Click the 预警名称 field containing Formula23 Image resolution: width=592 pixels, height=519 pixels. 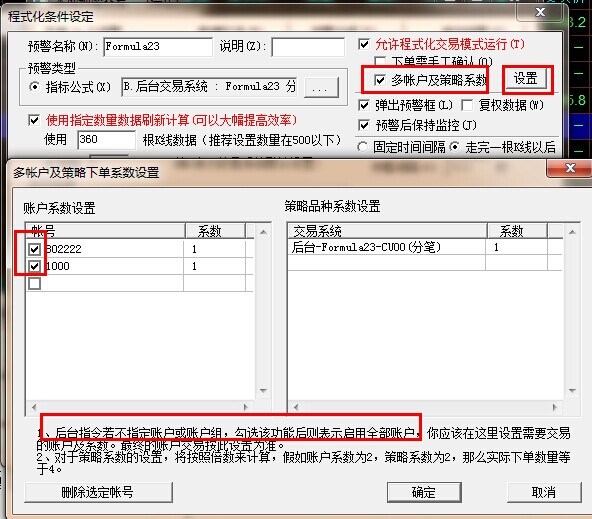tap(158, 47)
